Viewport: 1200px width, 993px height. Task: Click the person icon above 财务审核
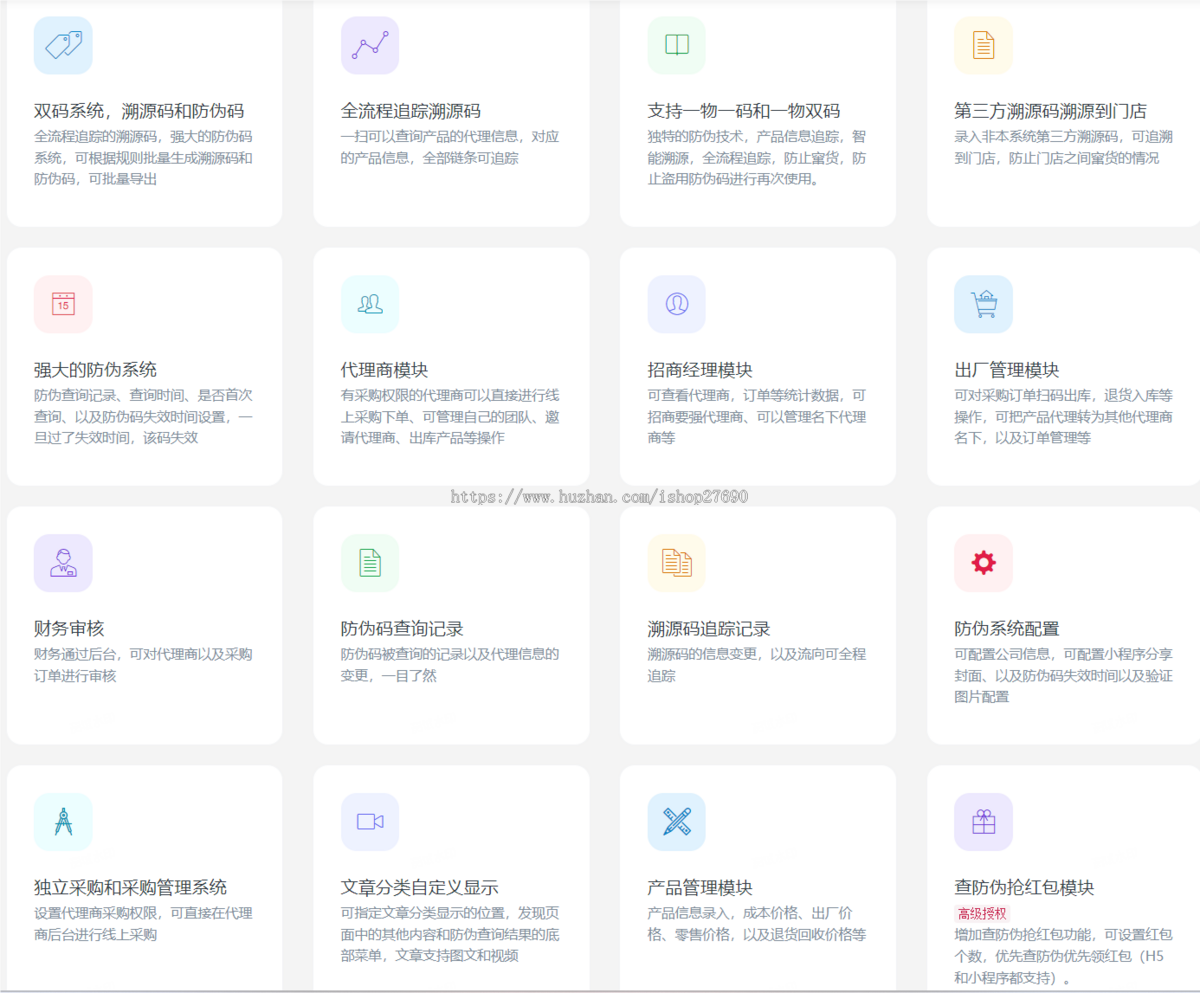click(x=63, y=563)
